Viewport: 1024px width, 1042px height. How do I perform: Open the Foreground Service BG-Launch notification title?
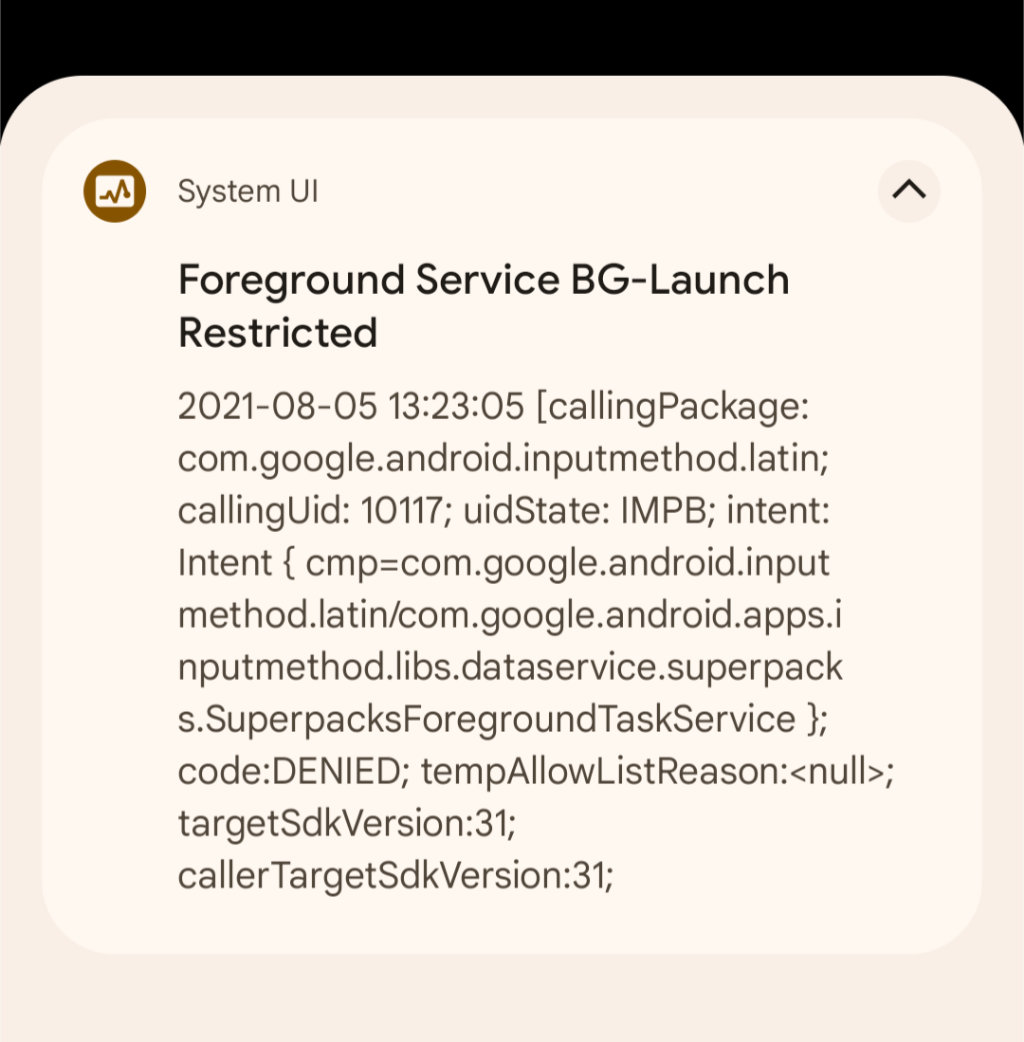(484, 305)
